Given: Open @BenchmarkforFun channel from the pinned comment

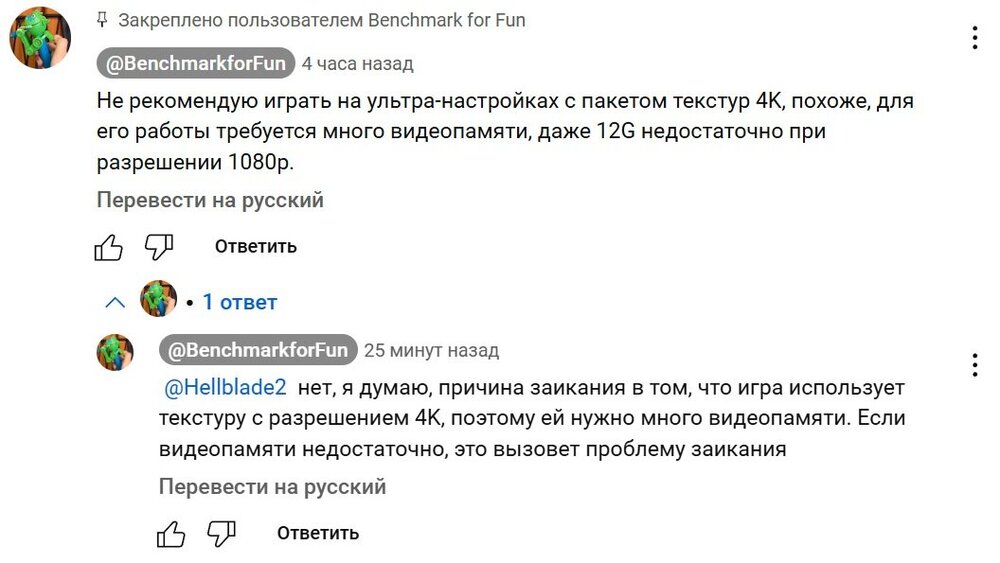Looking at the screenshot, I should tap(196, 64).
